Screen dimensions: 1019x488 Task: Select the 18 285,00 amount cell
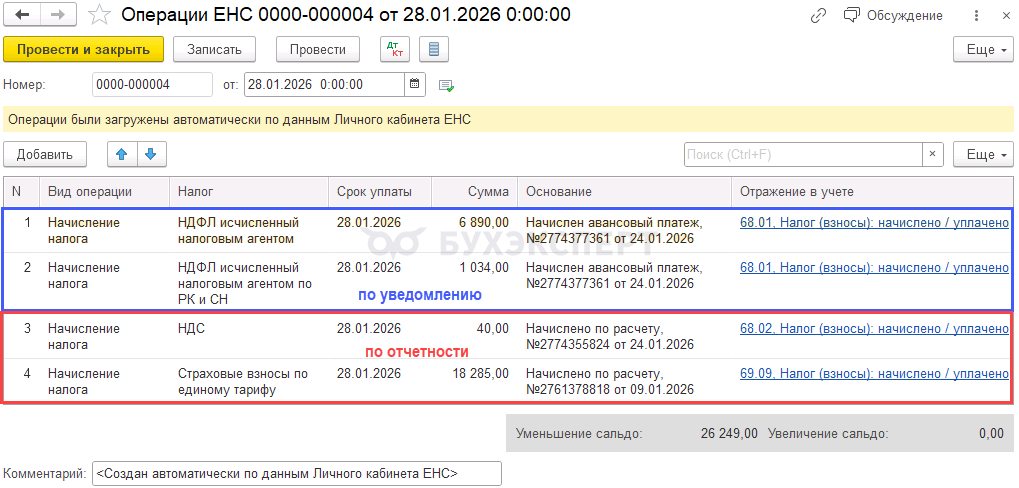pyautogui.click(x=474, y=381)
